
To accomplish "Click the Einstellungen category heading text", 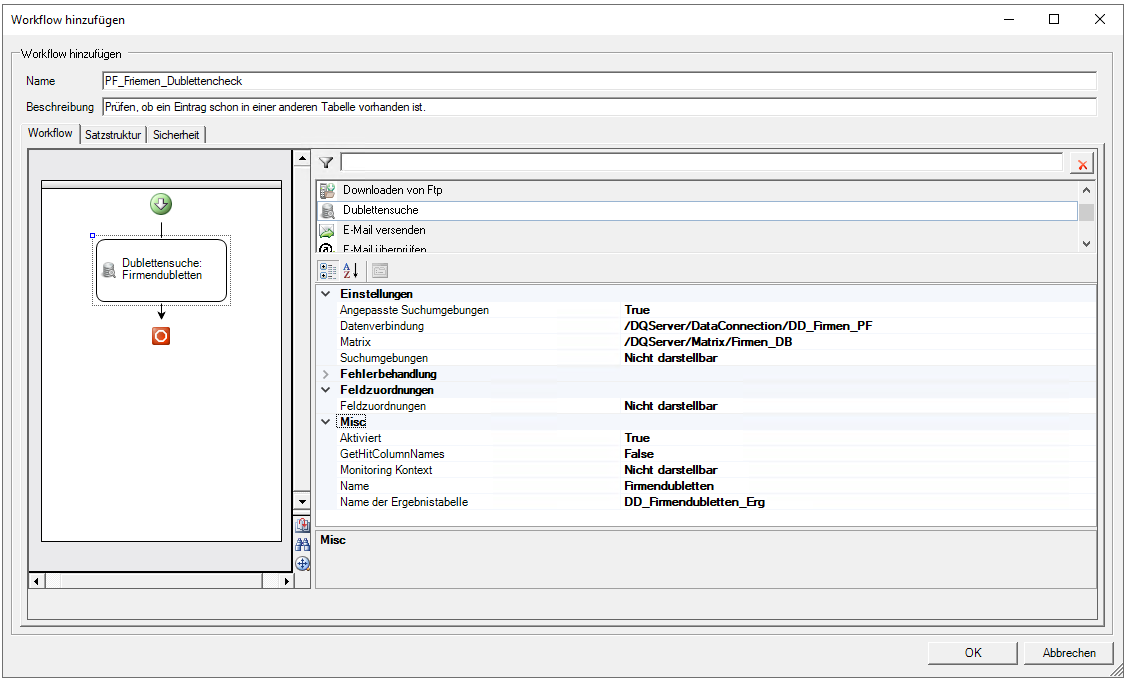I will [376, 294].
